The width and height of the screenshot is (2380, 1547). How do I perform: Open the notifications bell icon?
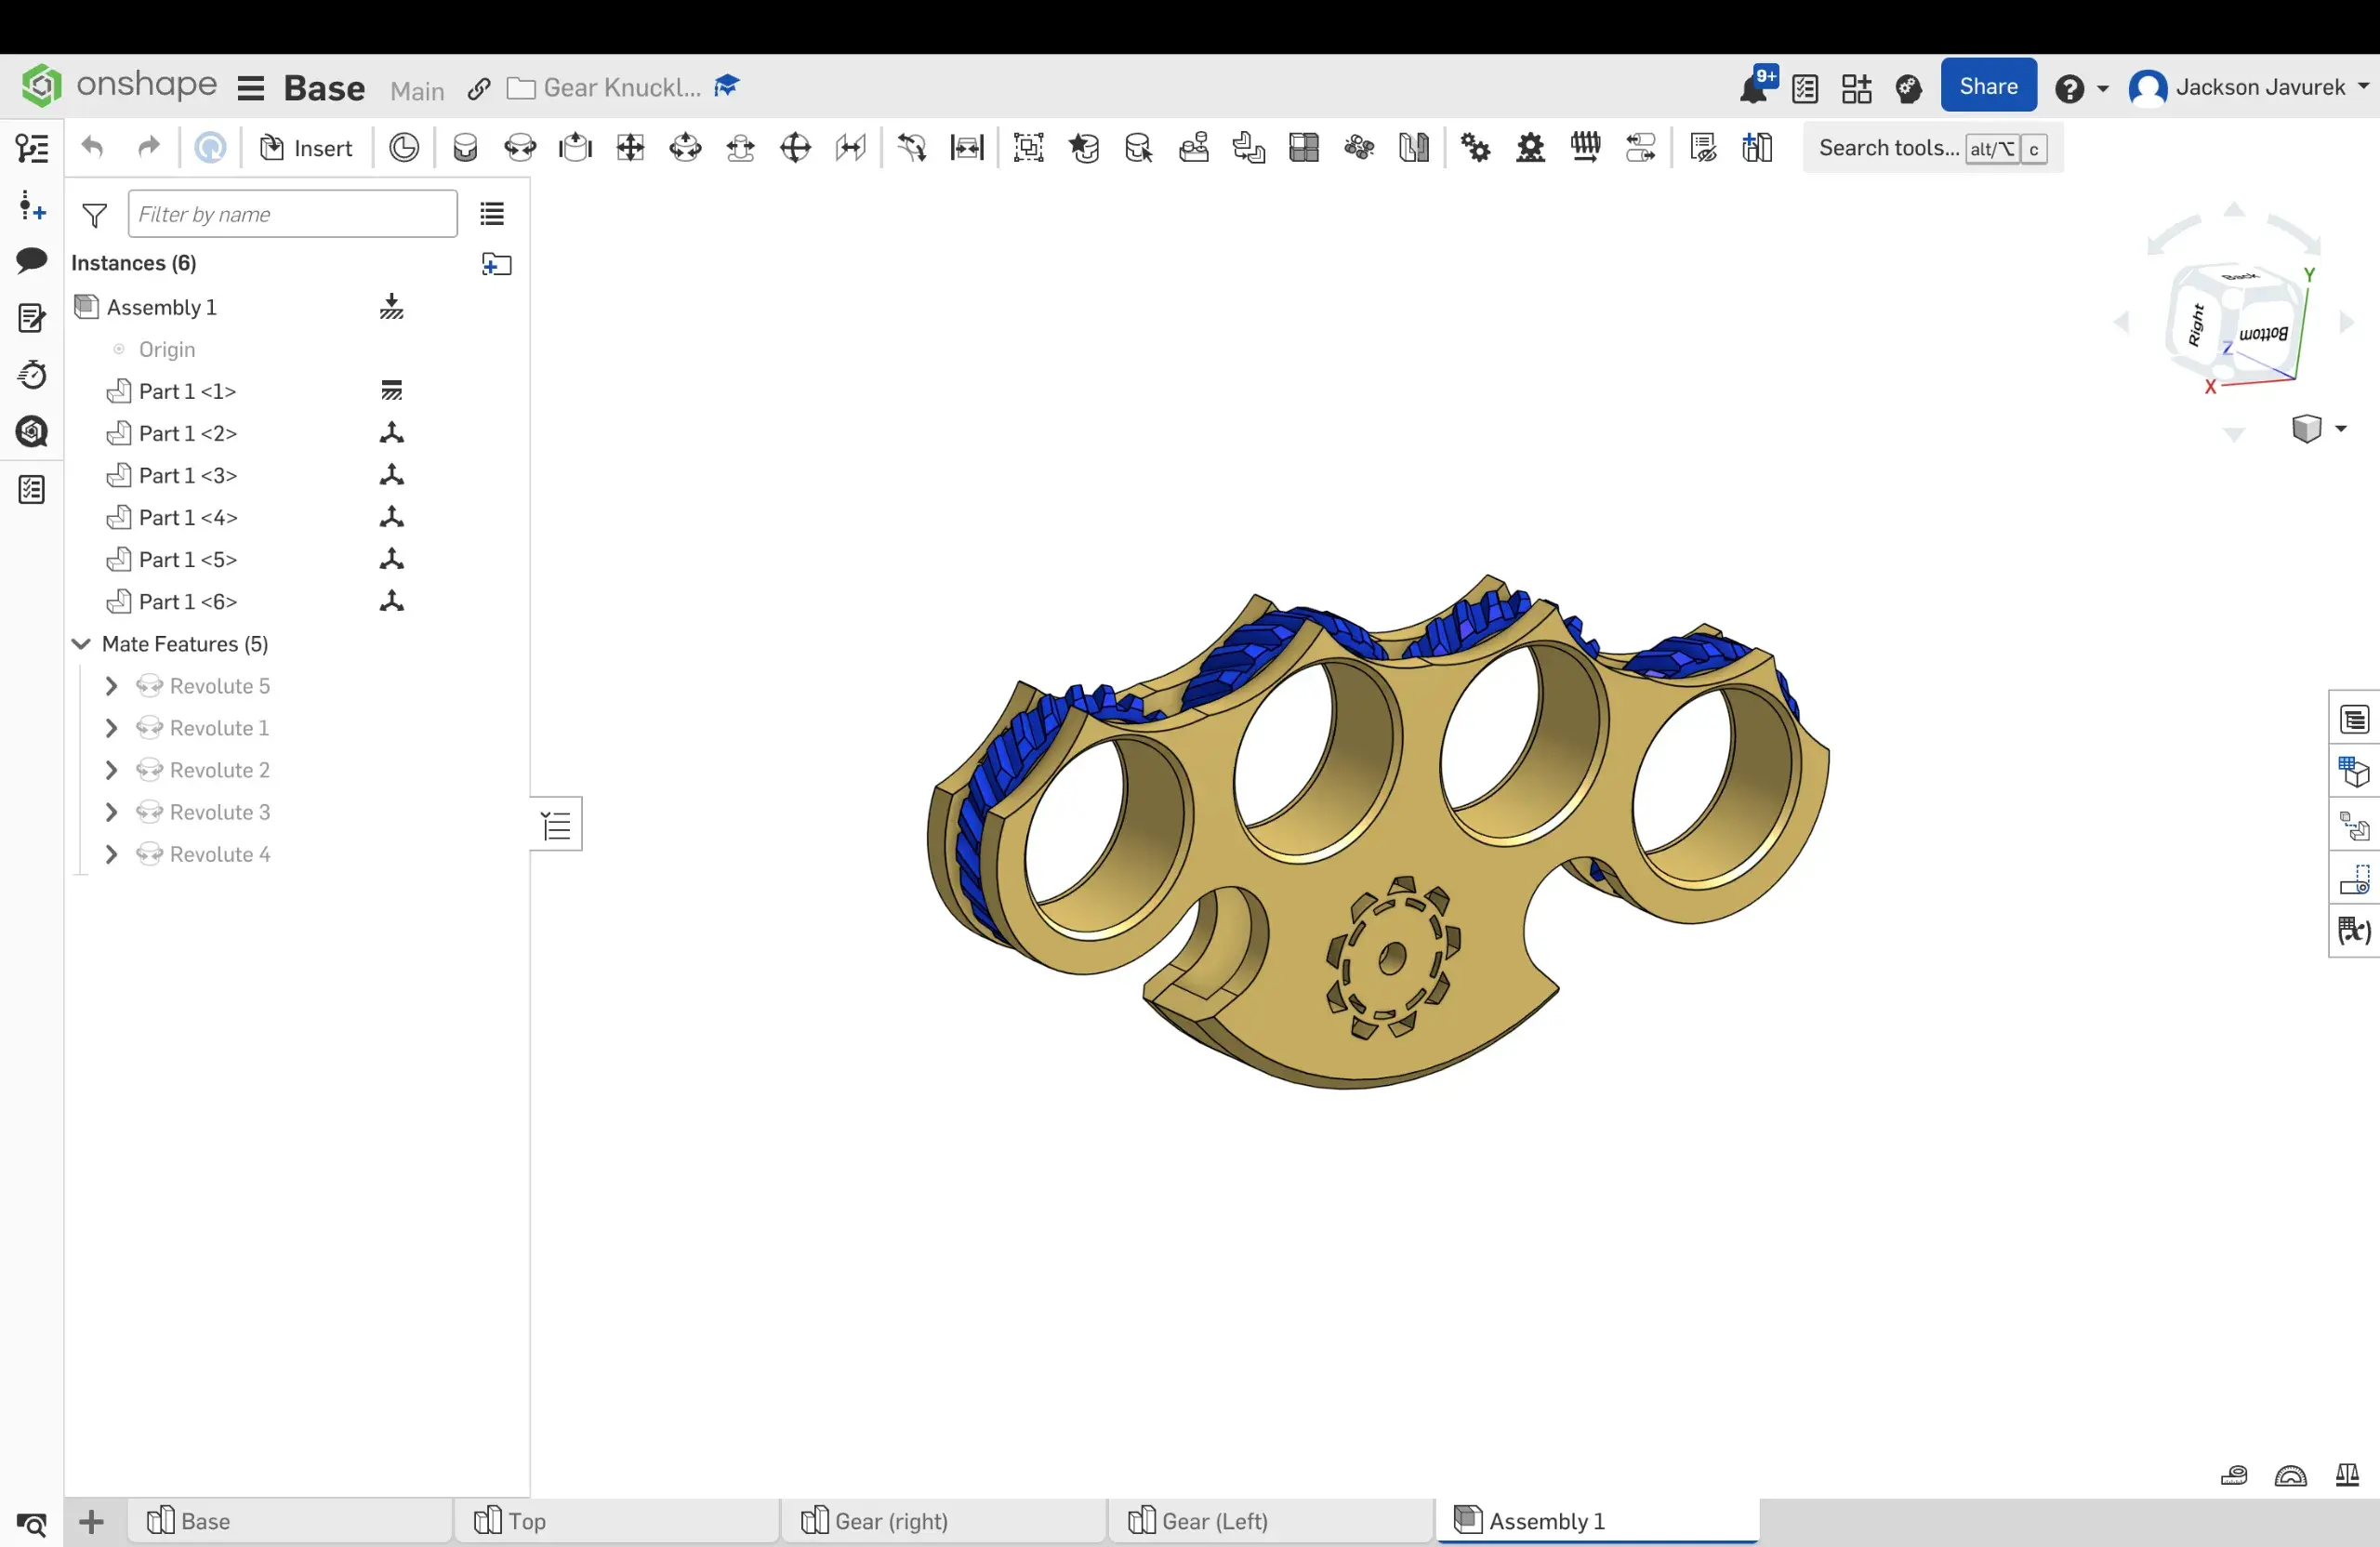tap(1756, 87)
